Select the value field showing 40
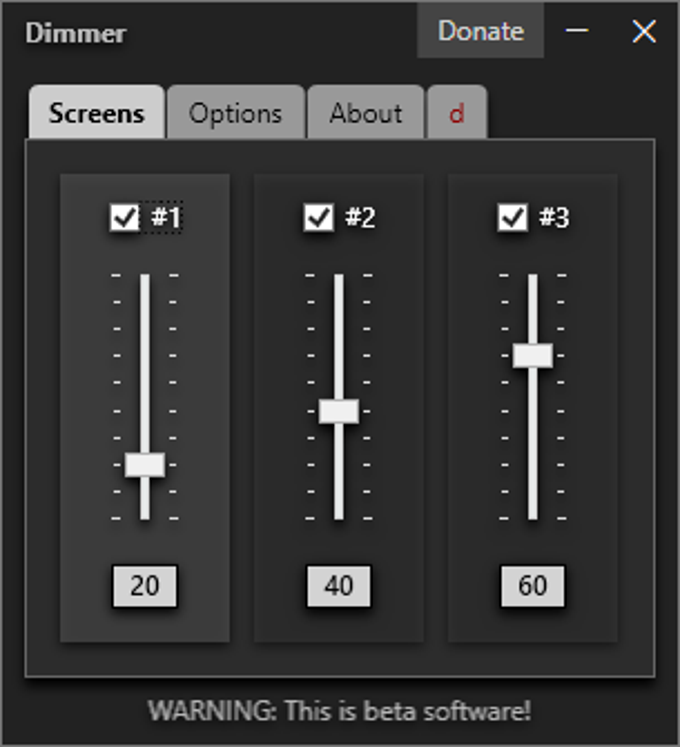 tap(339, 586)
